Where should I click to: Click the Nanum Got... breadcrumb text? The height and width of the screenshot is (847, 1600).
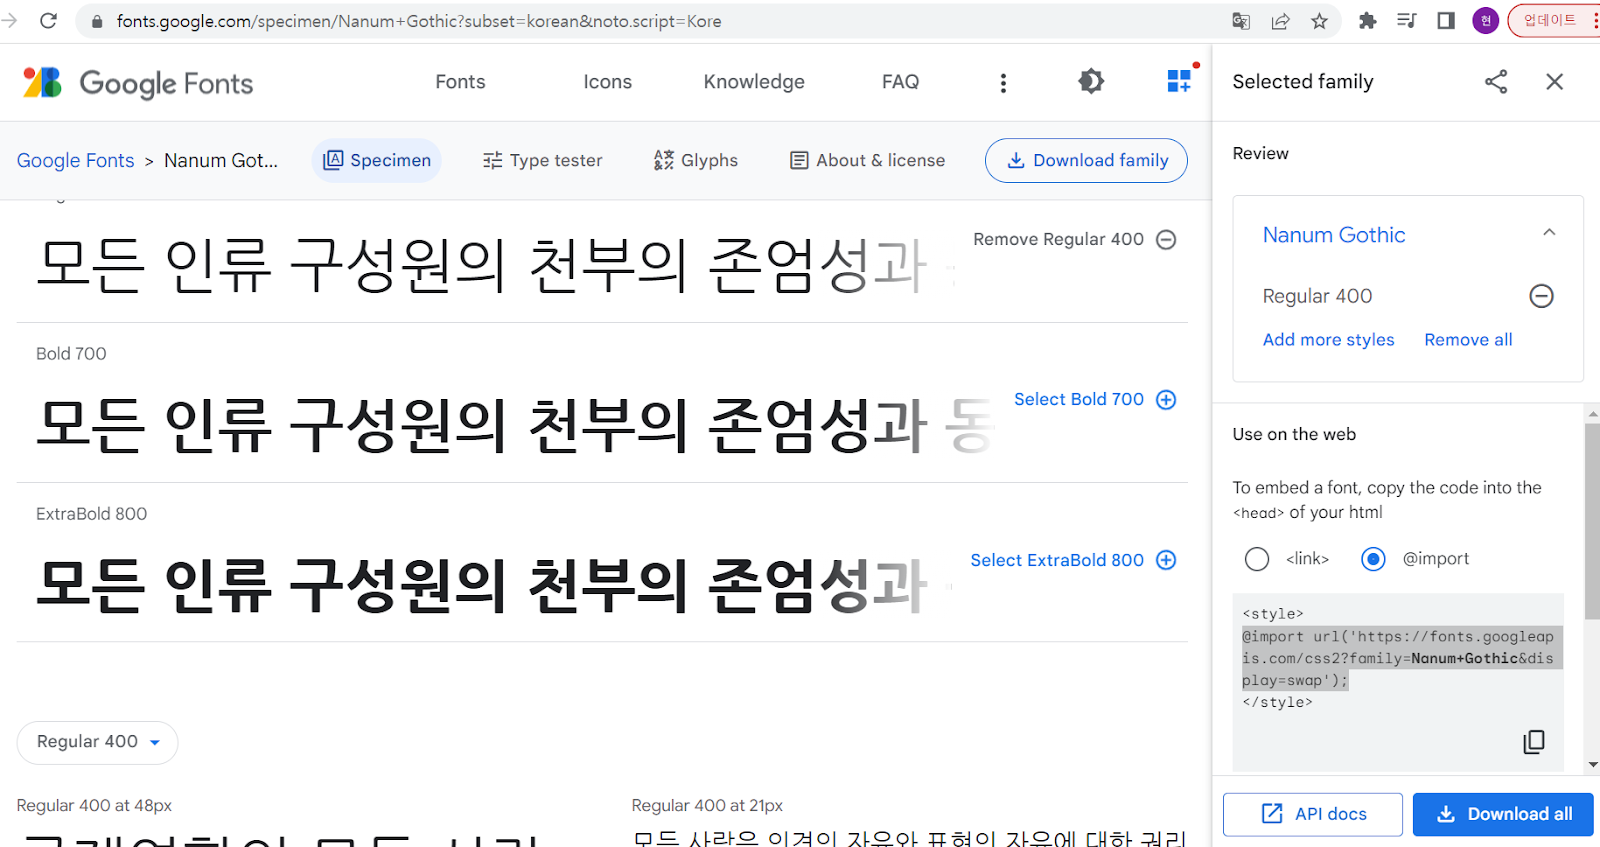(221, 160)
